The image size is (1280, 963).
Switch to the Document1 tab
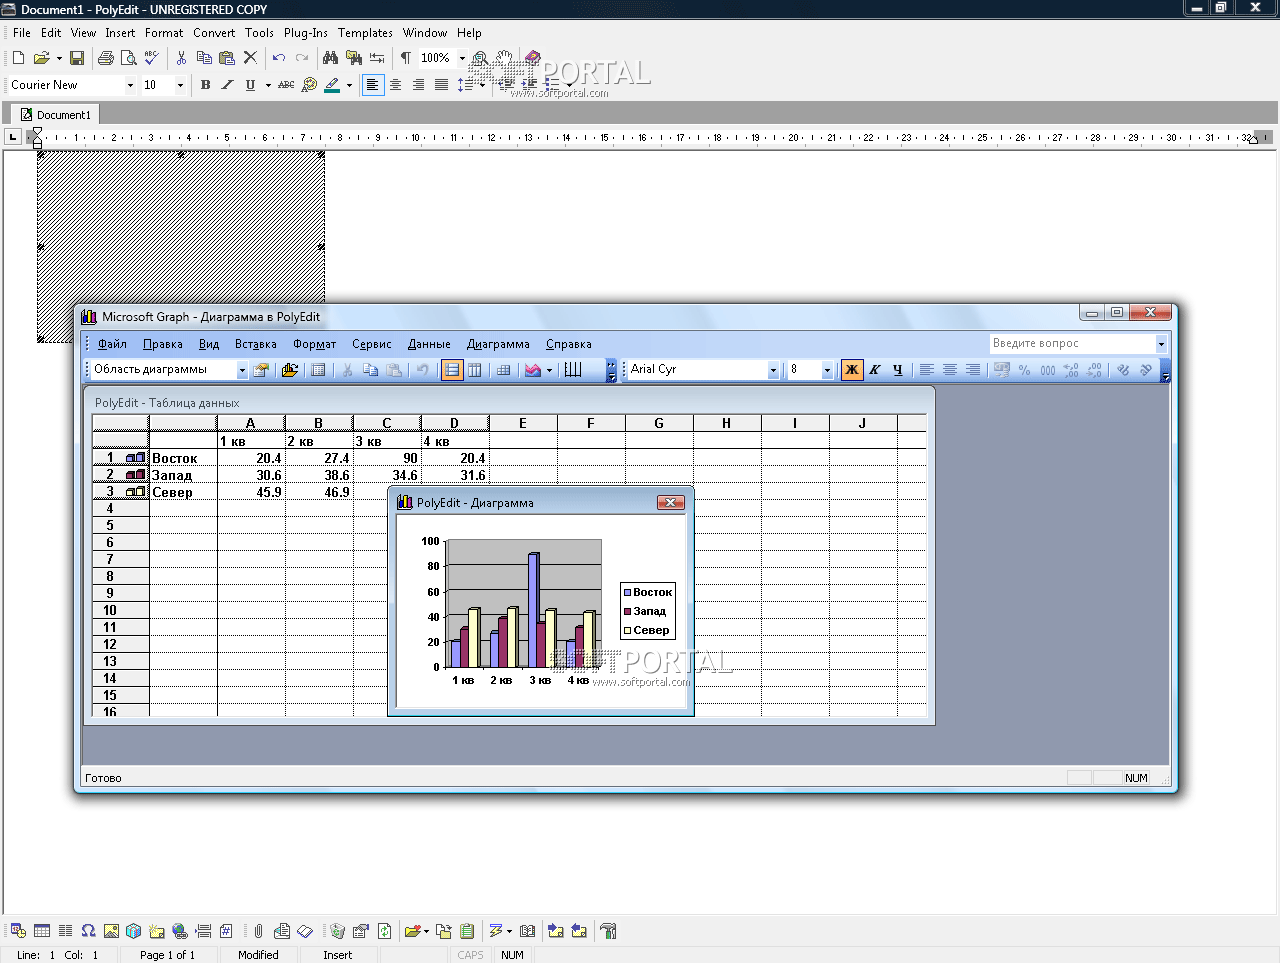point(55,115)
